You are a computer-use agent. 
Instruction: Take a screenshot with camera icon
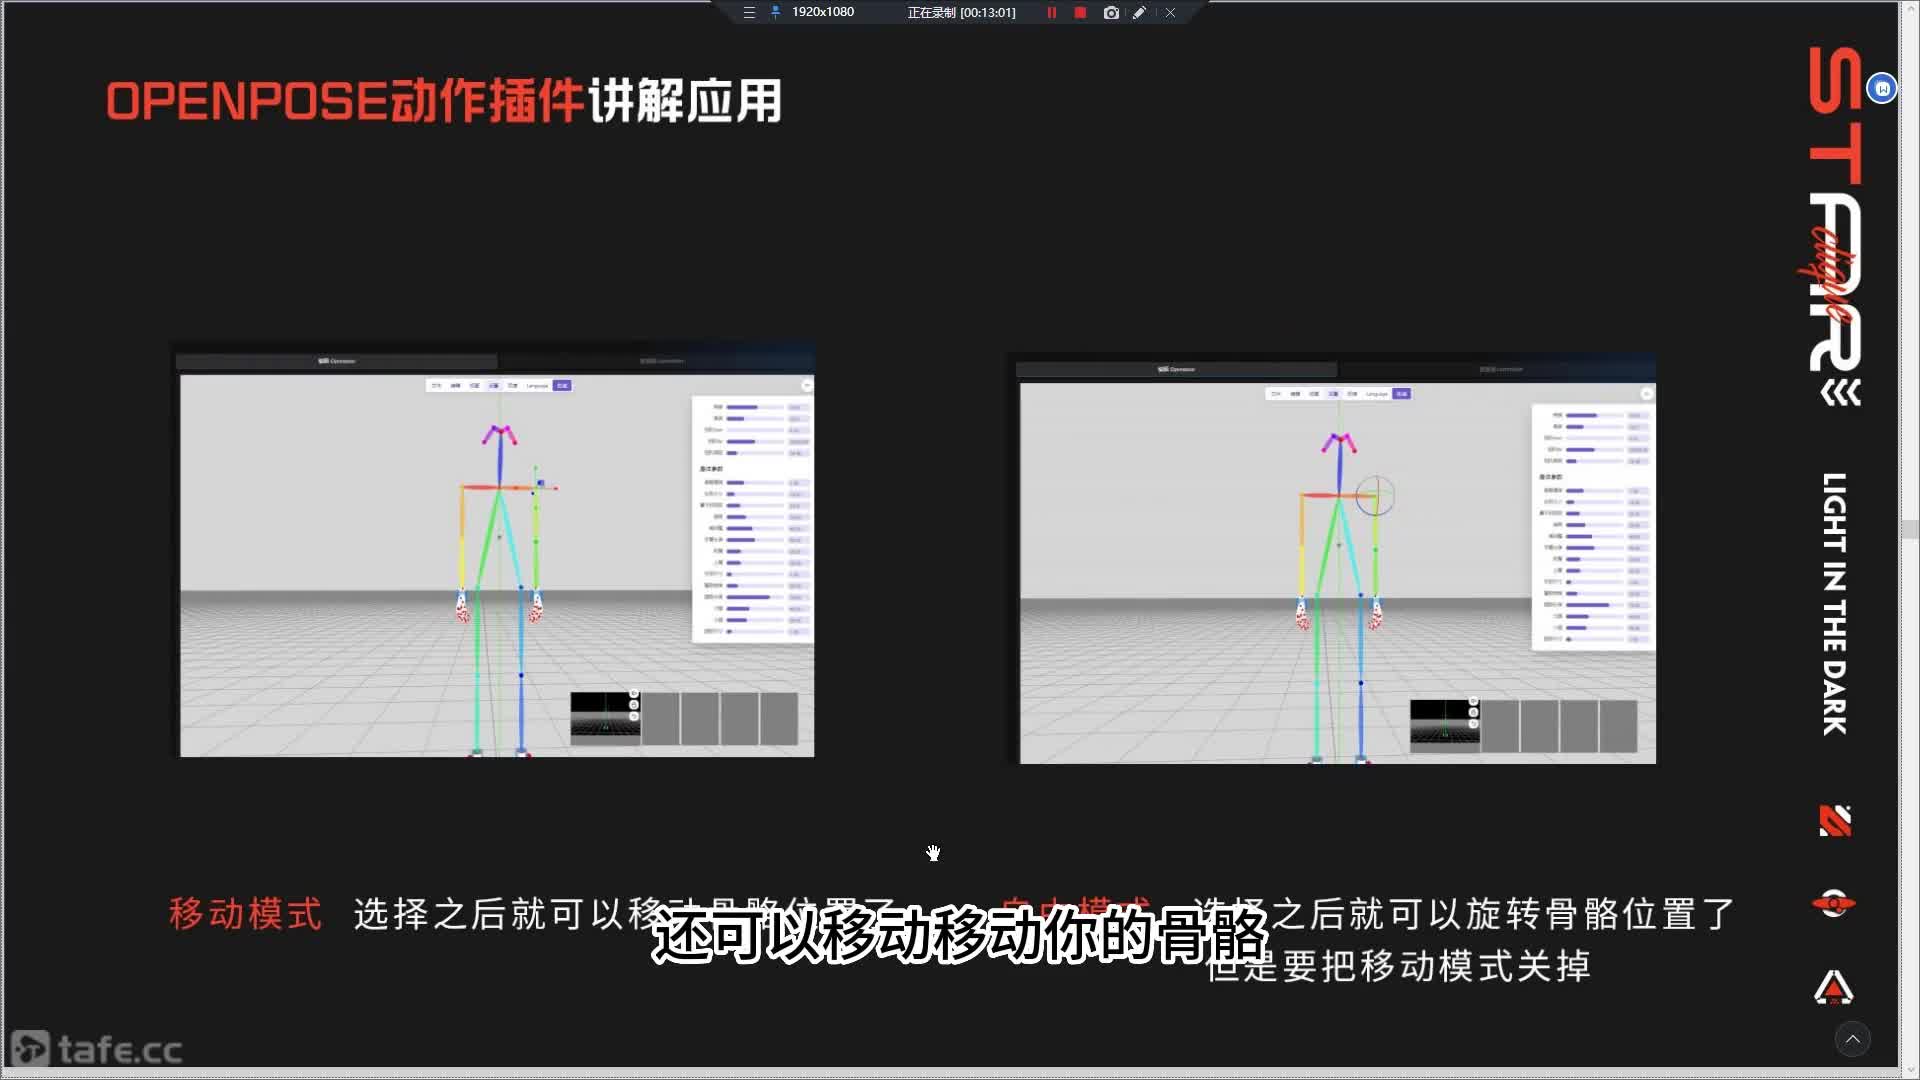tap(1110, 13)
